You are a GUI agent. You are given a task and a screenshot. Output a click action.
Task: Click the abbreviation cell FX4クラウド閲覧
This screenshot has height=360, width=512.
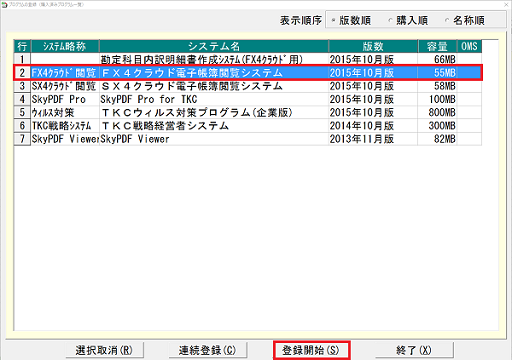[65, 73]
